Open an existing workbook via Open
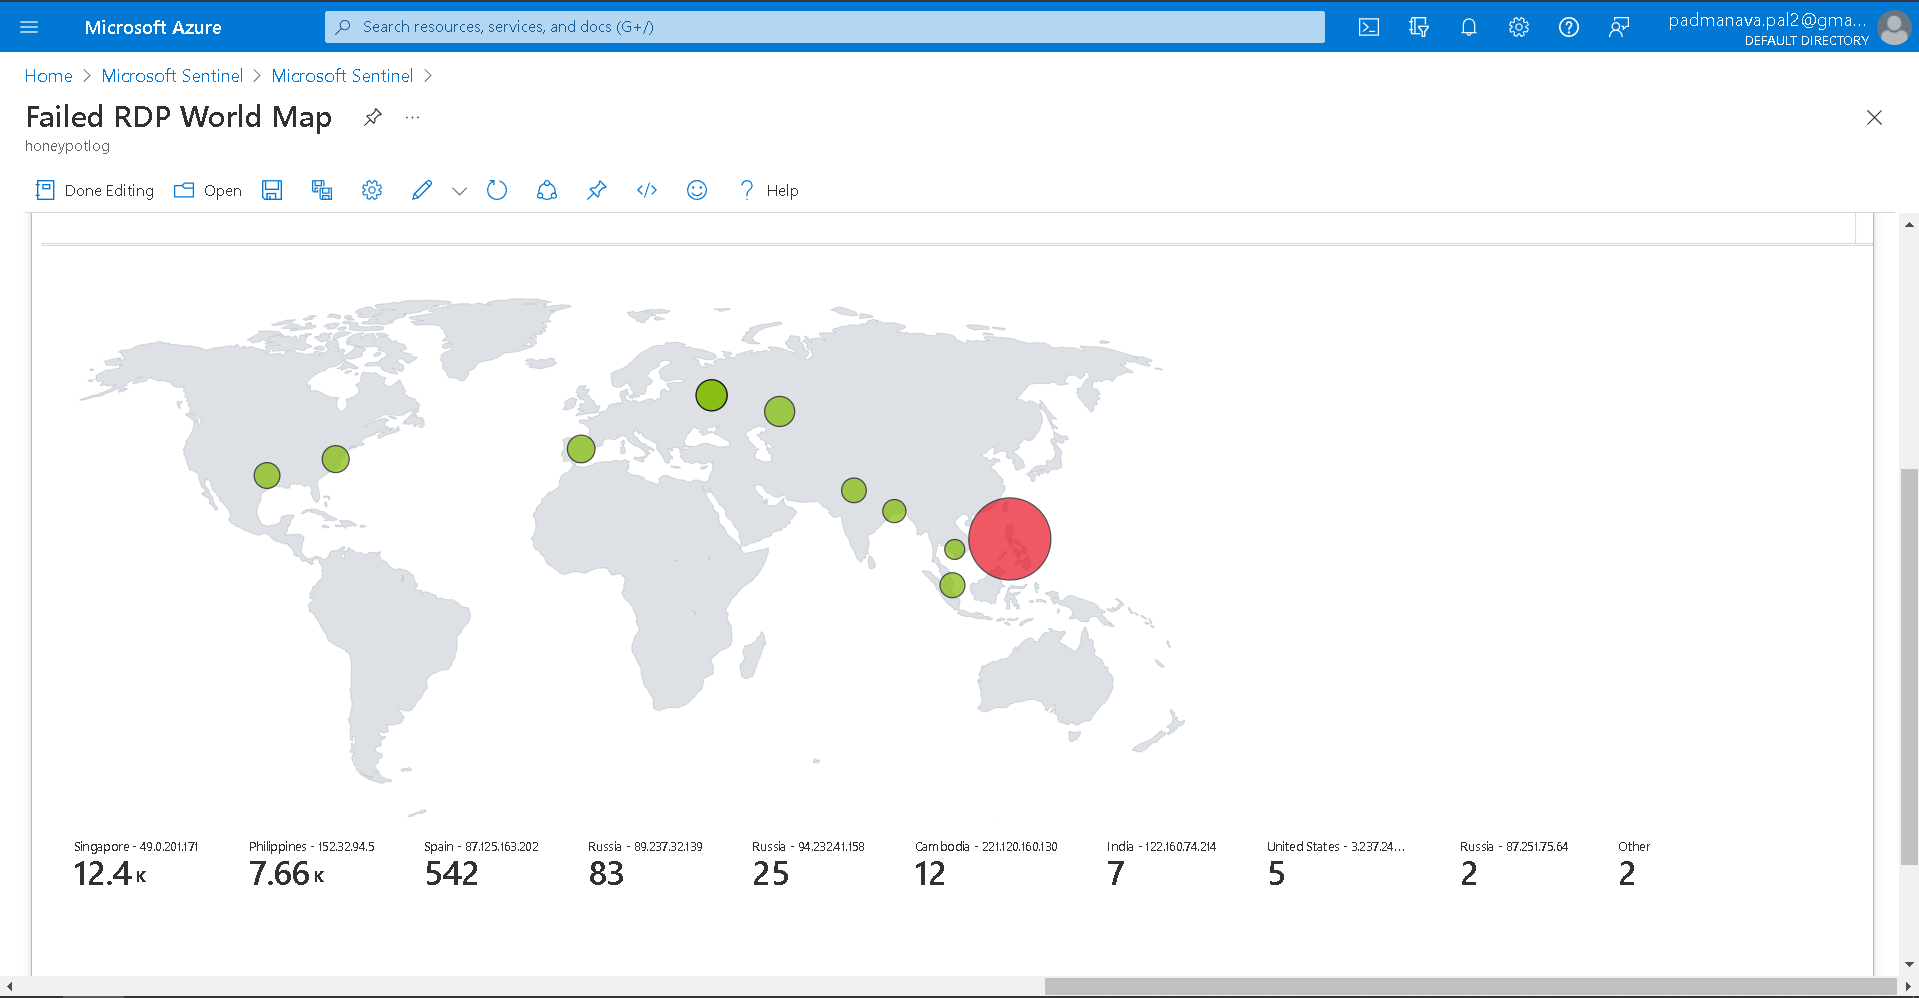 (207, 190)
